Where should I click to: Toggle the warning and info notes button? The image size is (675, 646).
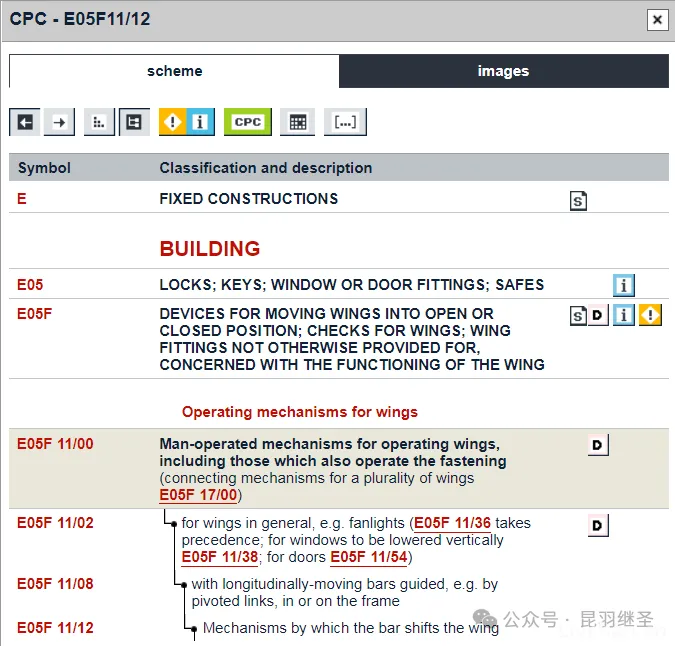tap(187, 122)
